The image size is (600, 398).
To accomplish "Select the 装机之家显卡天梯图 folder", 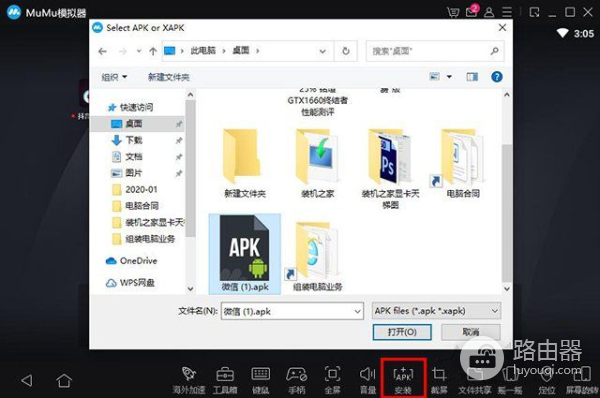I will [390, 168].
